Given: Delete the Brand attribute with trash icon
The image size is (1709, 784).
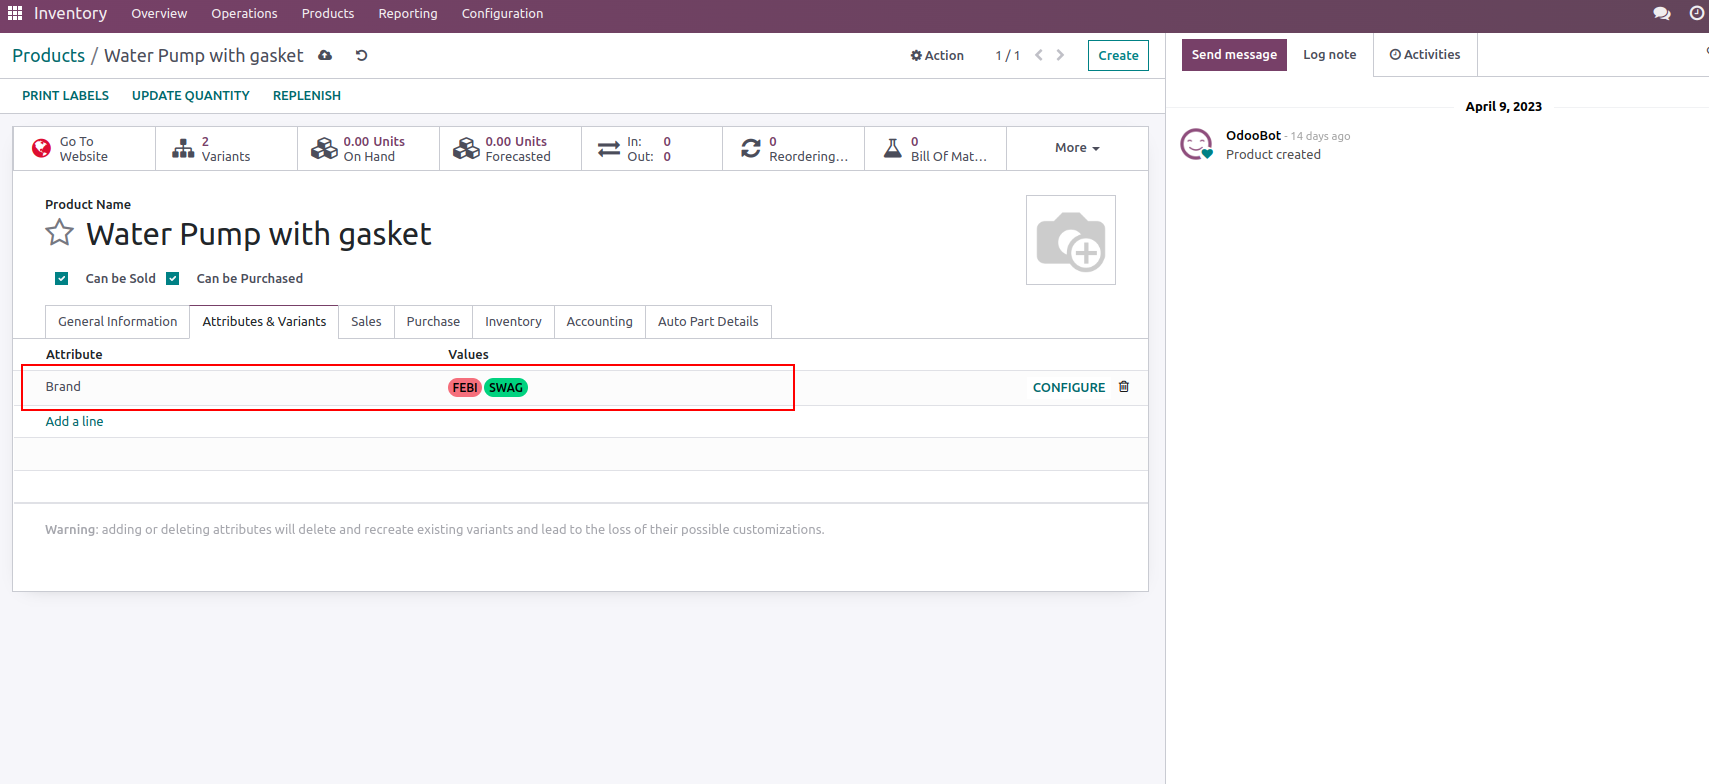Looking at the screenshot, I should [1124, 387].
